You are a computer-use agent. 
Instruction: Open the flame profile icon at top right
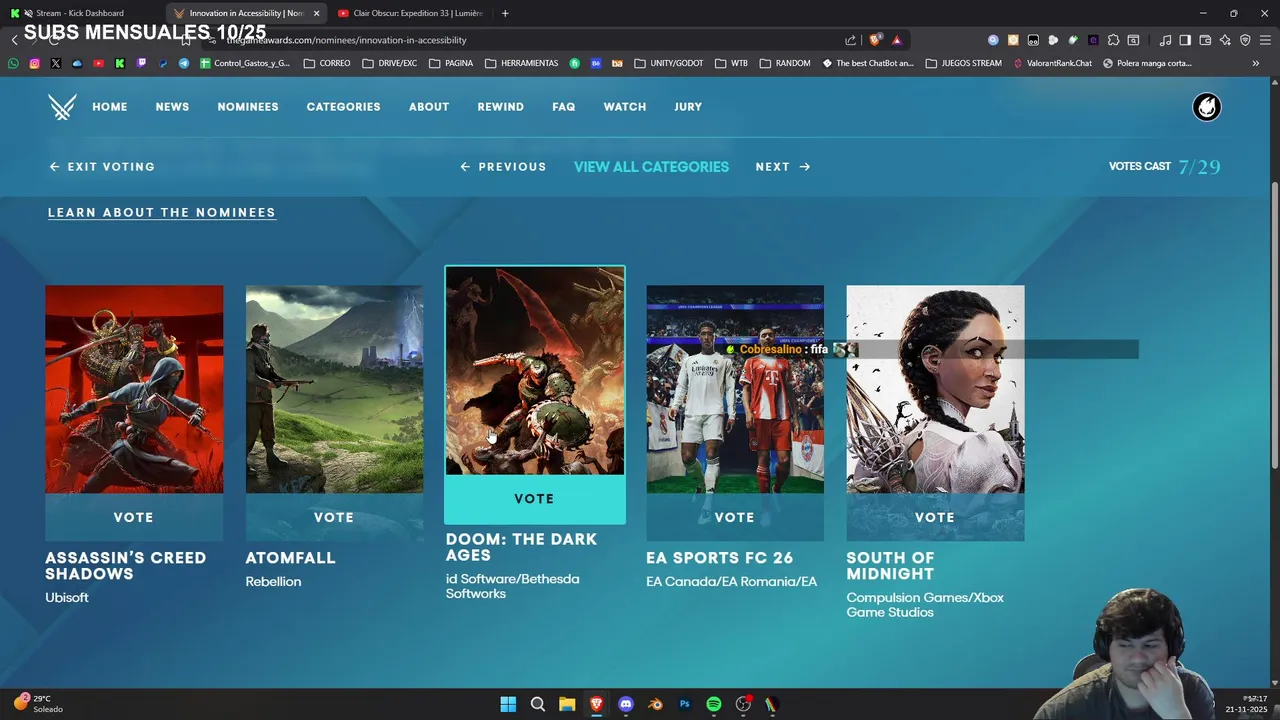pyautogui.click(x=1207, y=107)
